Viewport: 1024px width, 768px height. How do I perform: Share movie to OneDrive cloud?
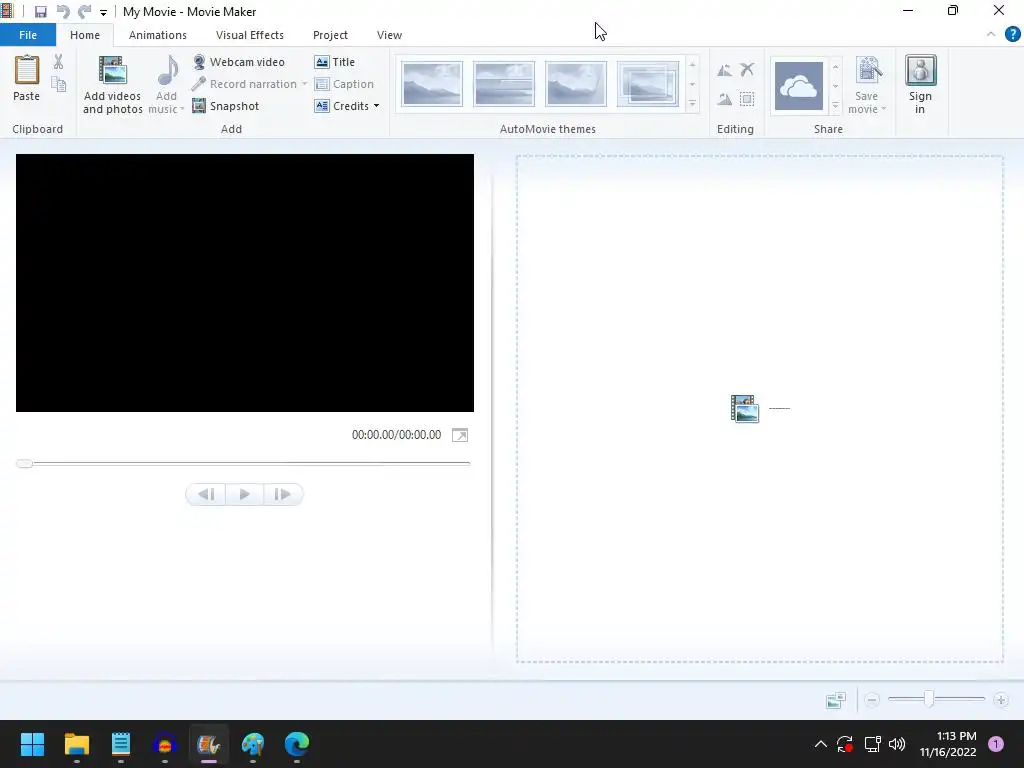coord(799,86)
